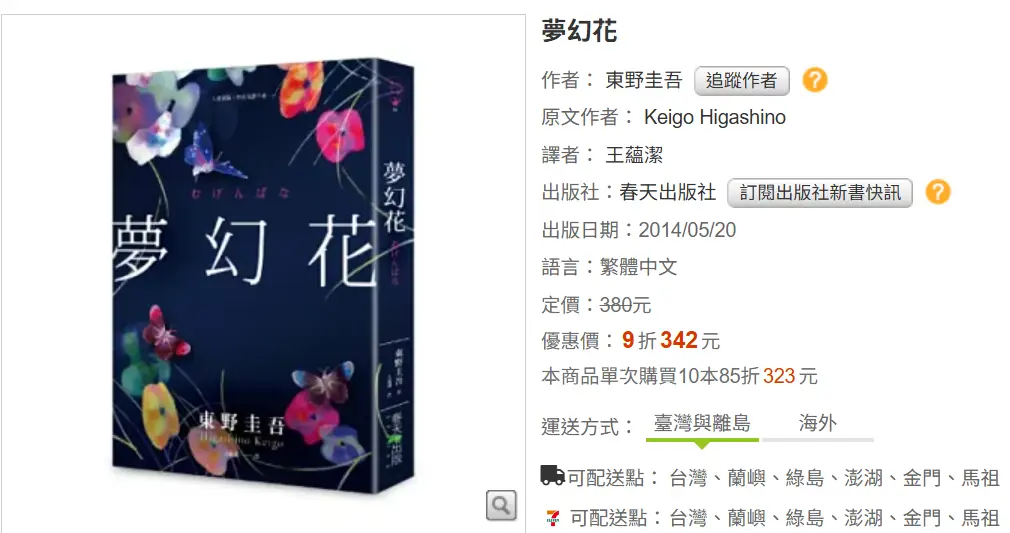Click the 夢幻花 book cover image
This screenshot has height=533, width=1010.
pos(263,276)
